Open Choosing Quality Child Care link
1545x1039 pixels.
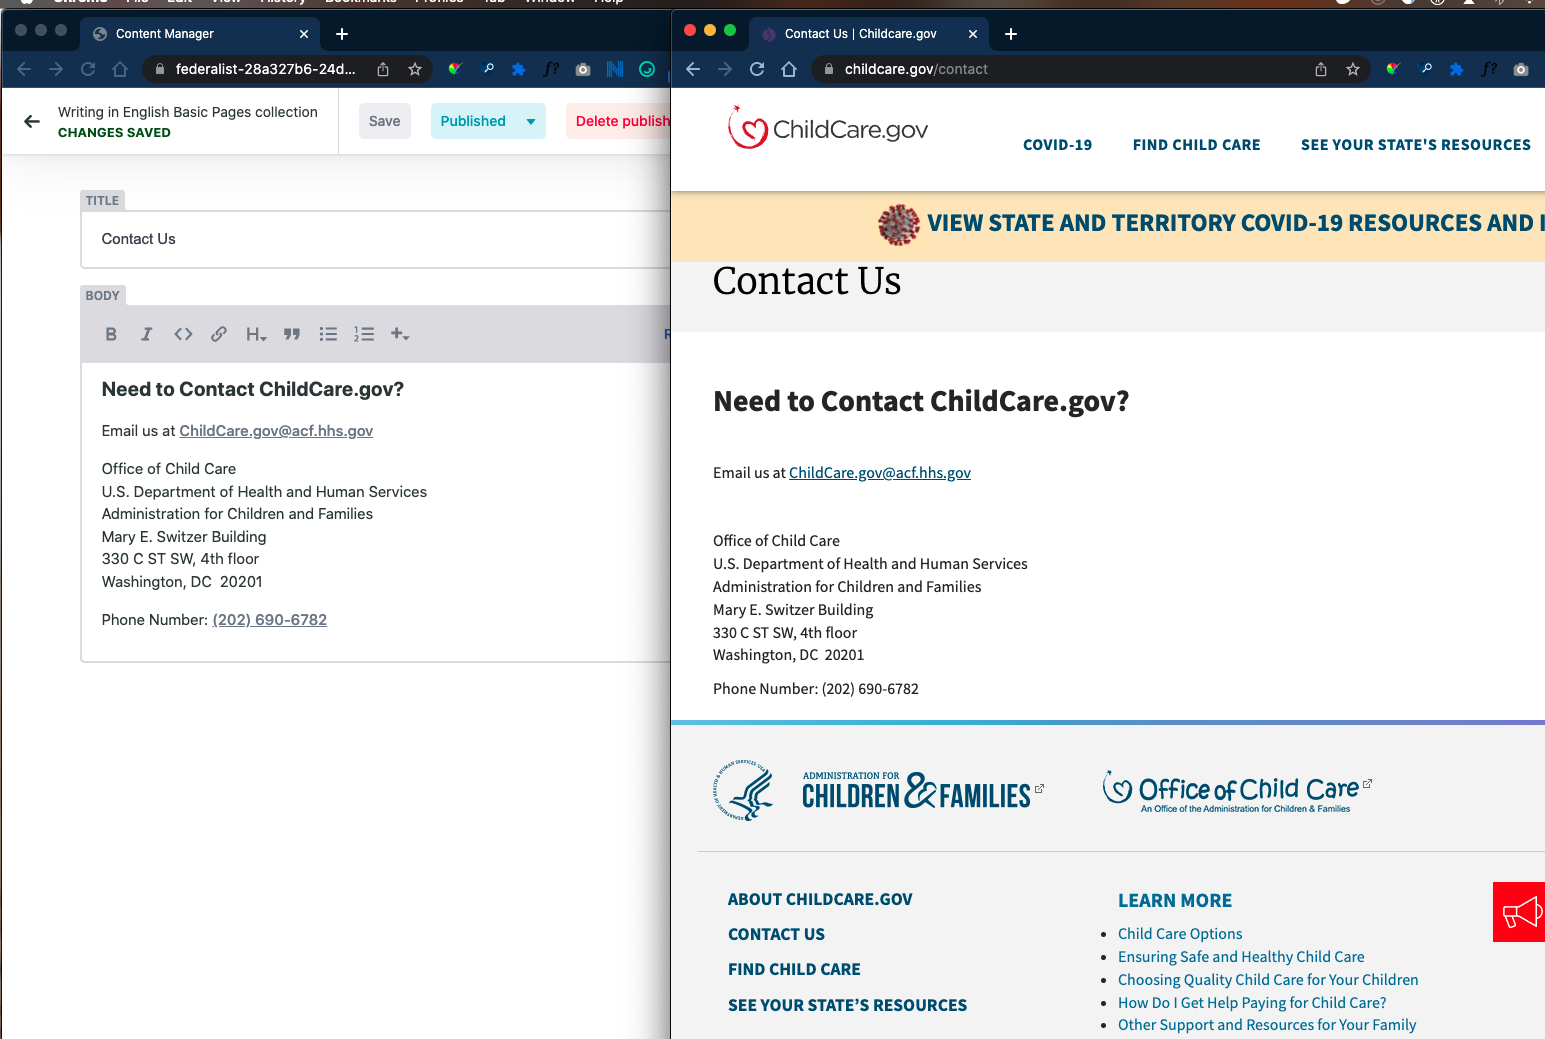[x=1268, y=980]
